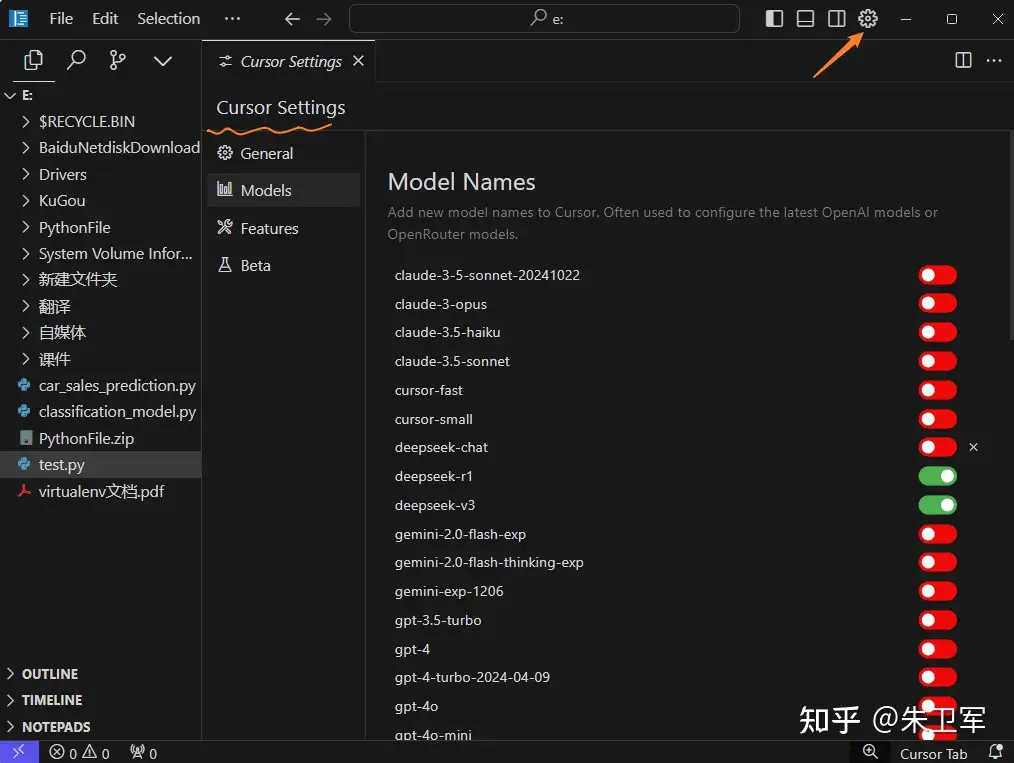Disable the deepseek-v3 model toggle
The image size is (1014, 763).
[937, 505]
